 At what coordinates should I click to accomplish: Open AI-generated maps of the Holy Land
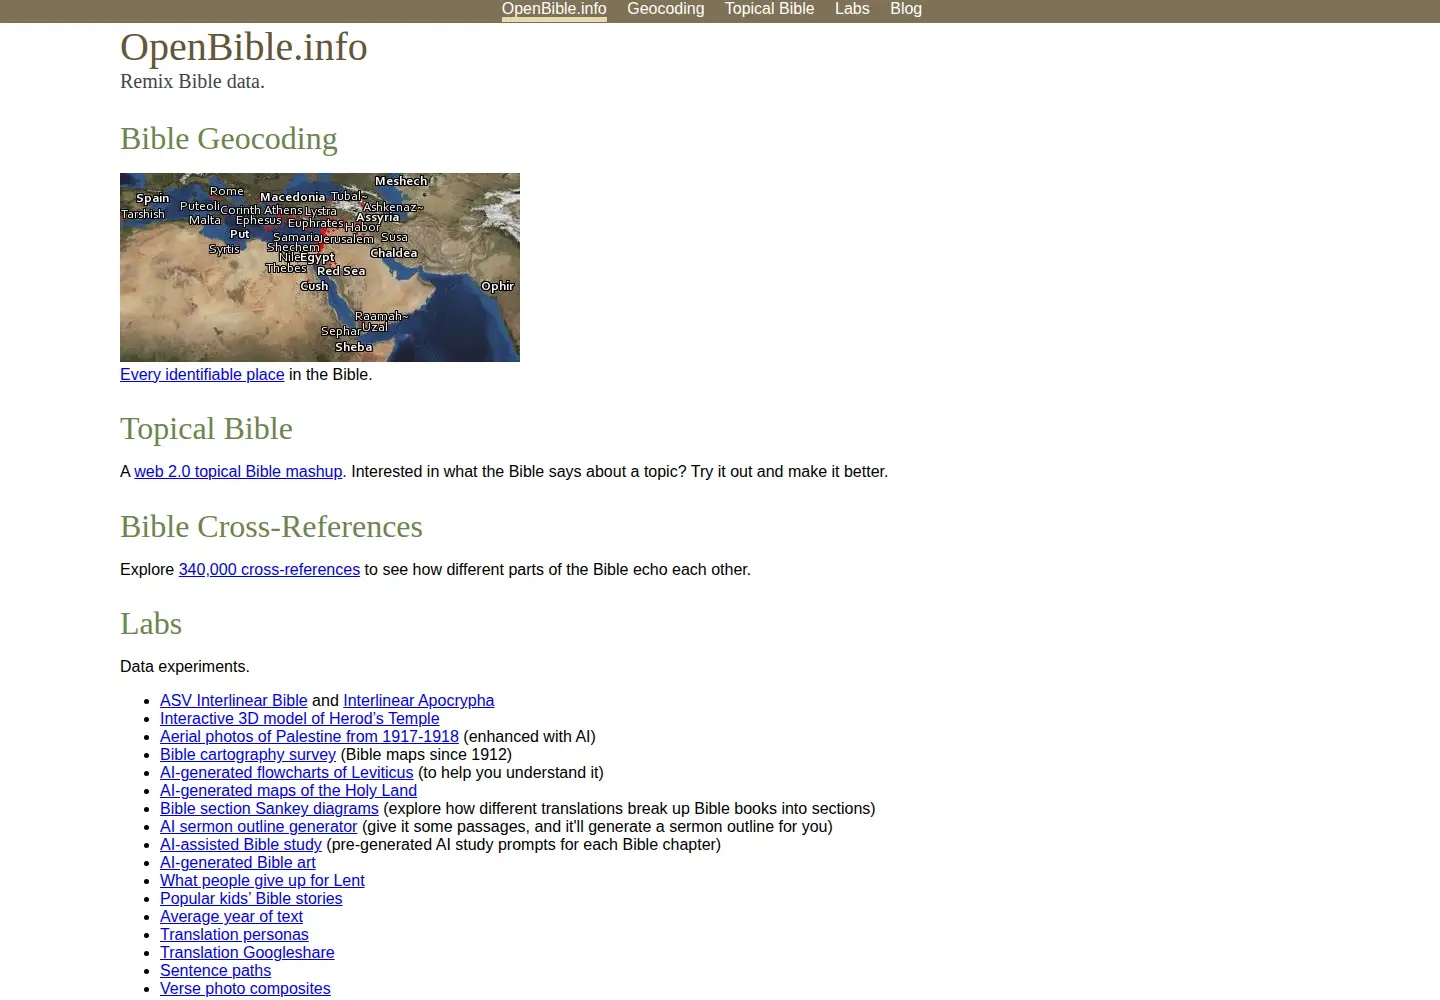(x=288, y=790)
